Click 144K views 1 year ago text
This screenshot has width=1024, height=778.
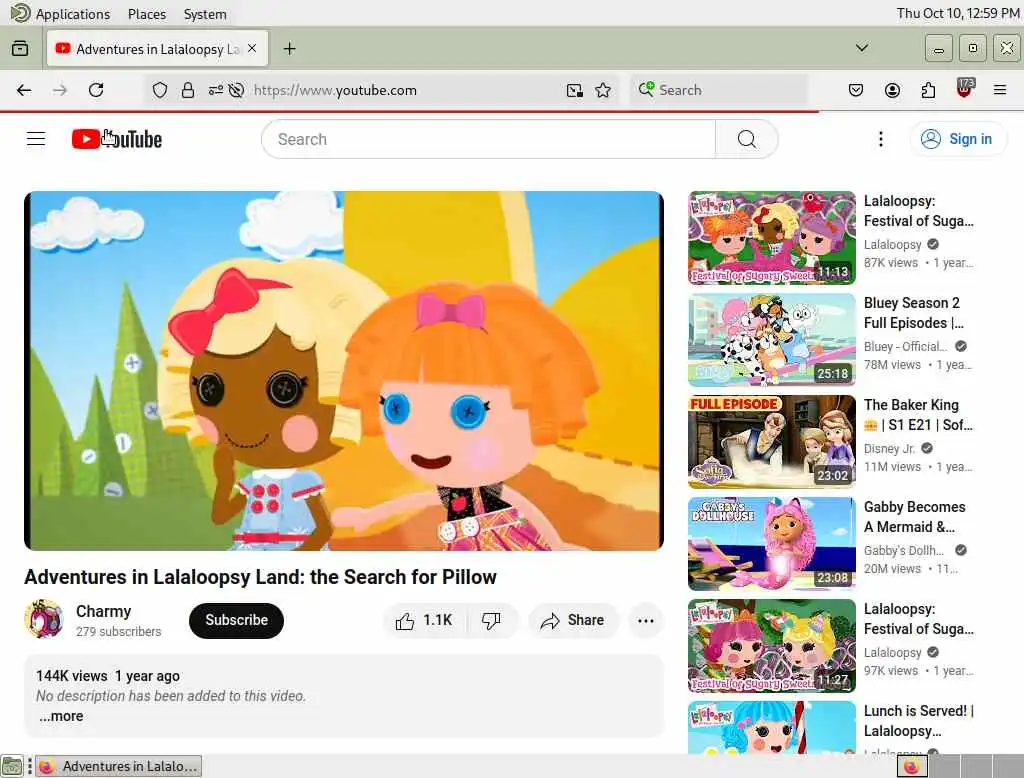108,676
